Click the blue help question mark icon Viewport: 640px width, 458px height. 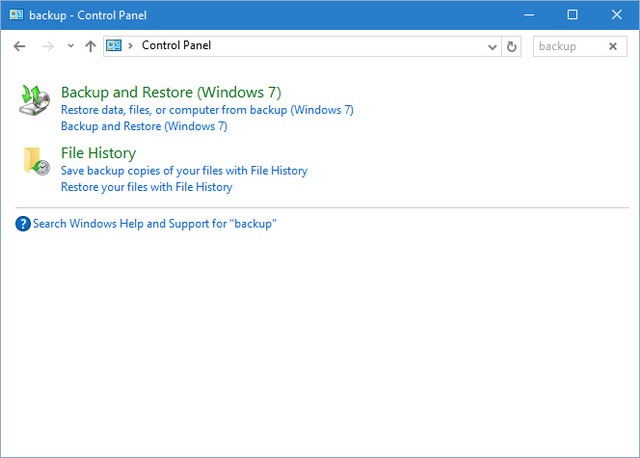pyautogui.click(x=23, y=224)
